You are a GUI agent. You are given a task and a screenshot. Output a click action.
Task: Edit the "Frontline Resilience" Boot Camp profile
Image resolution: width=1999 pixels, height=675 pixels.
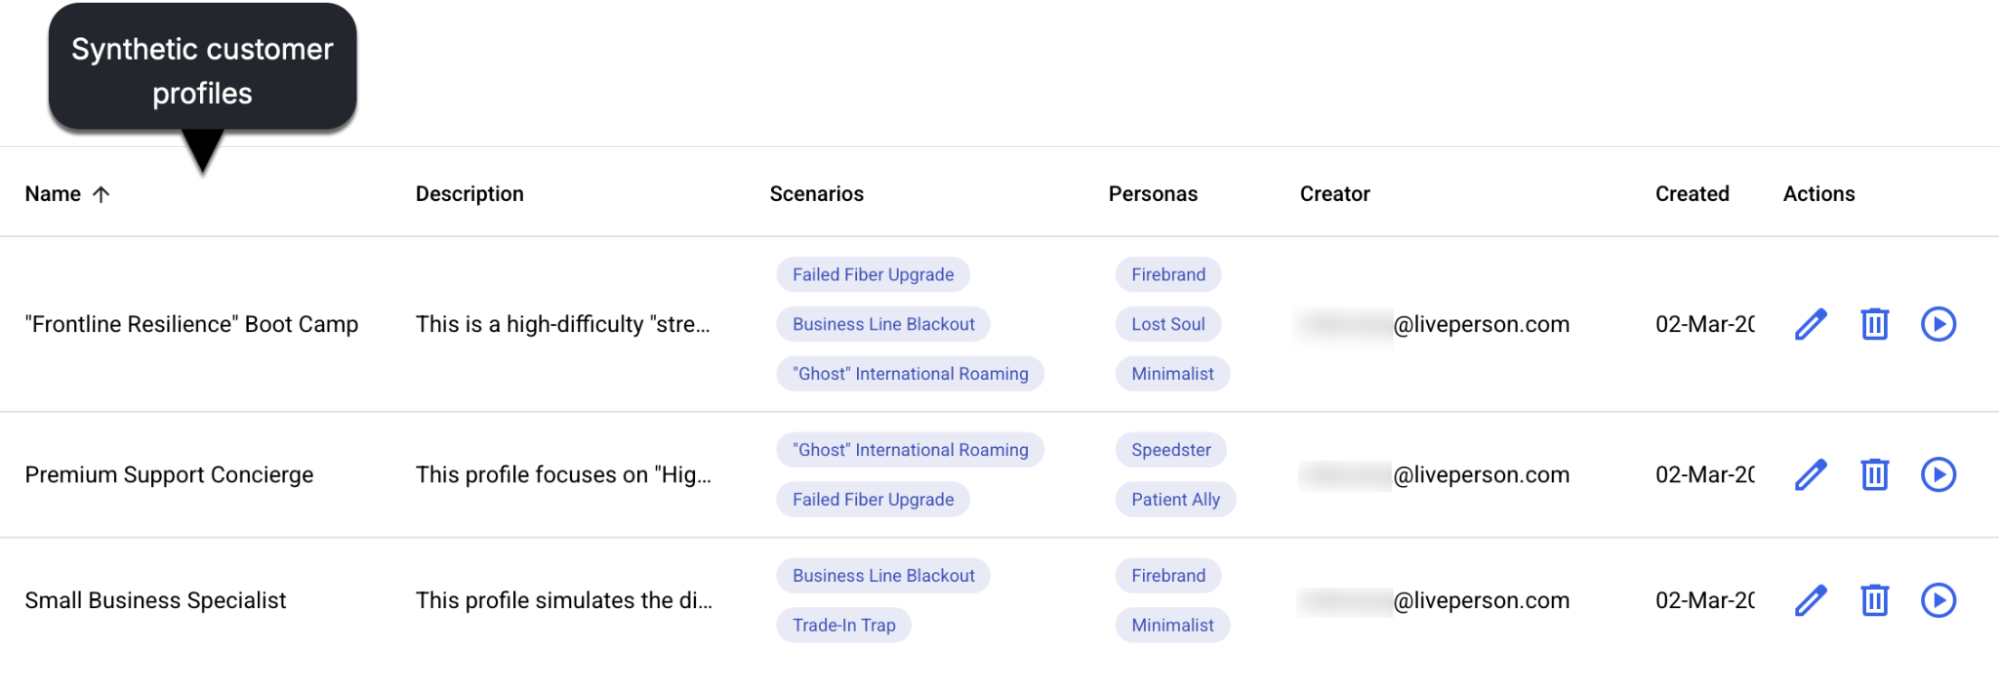click(1809, 324)
